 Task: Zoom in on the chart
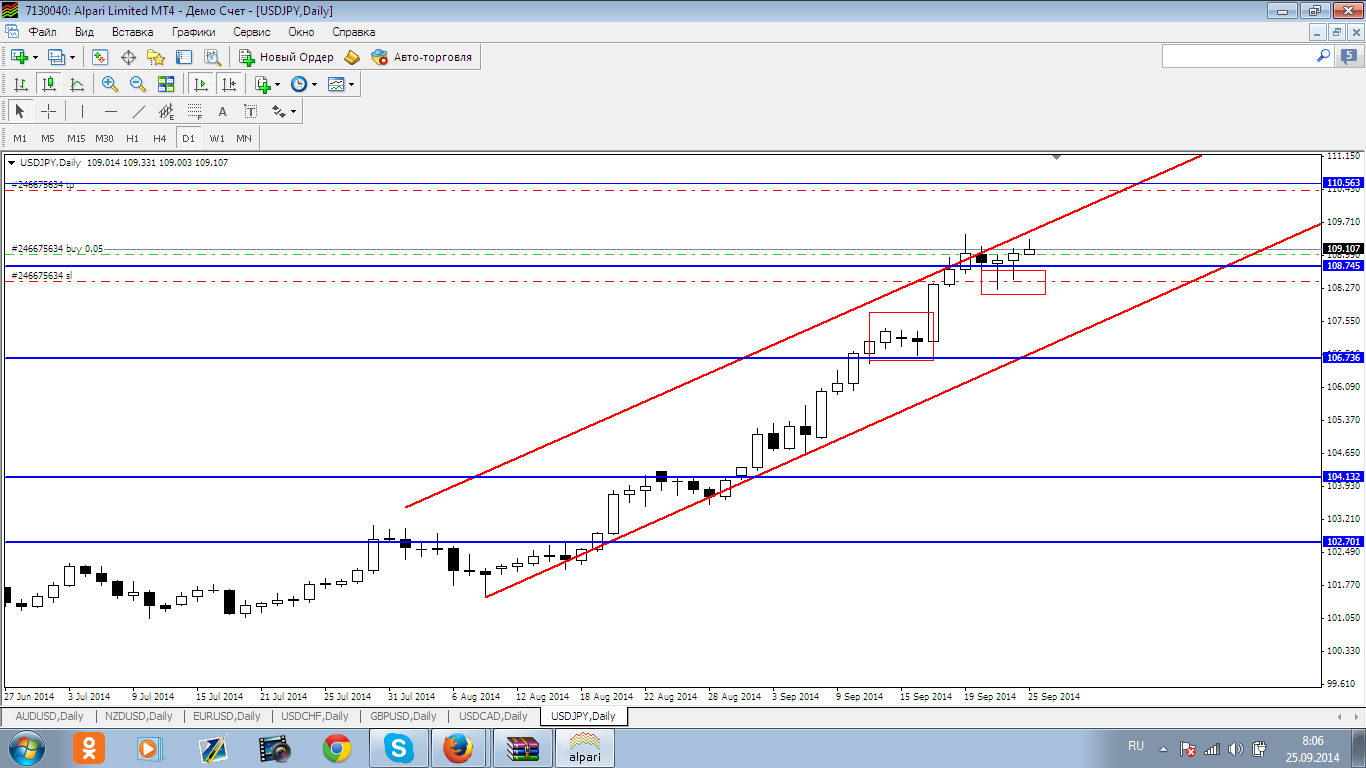point(110,84)
